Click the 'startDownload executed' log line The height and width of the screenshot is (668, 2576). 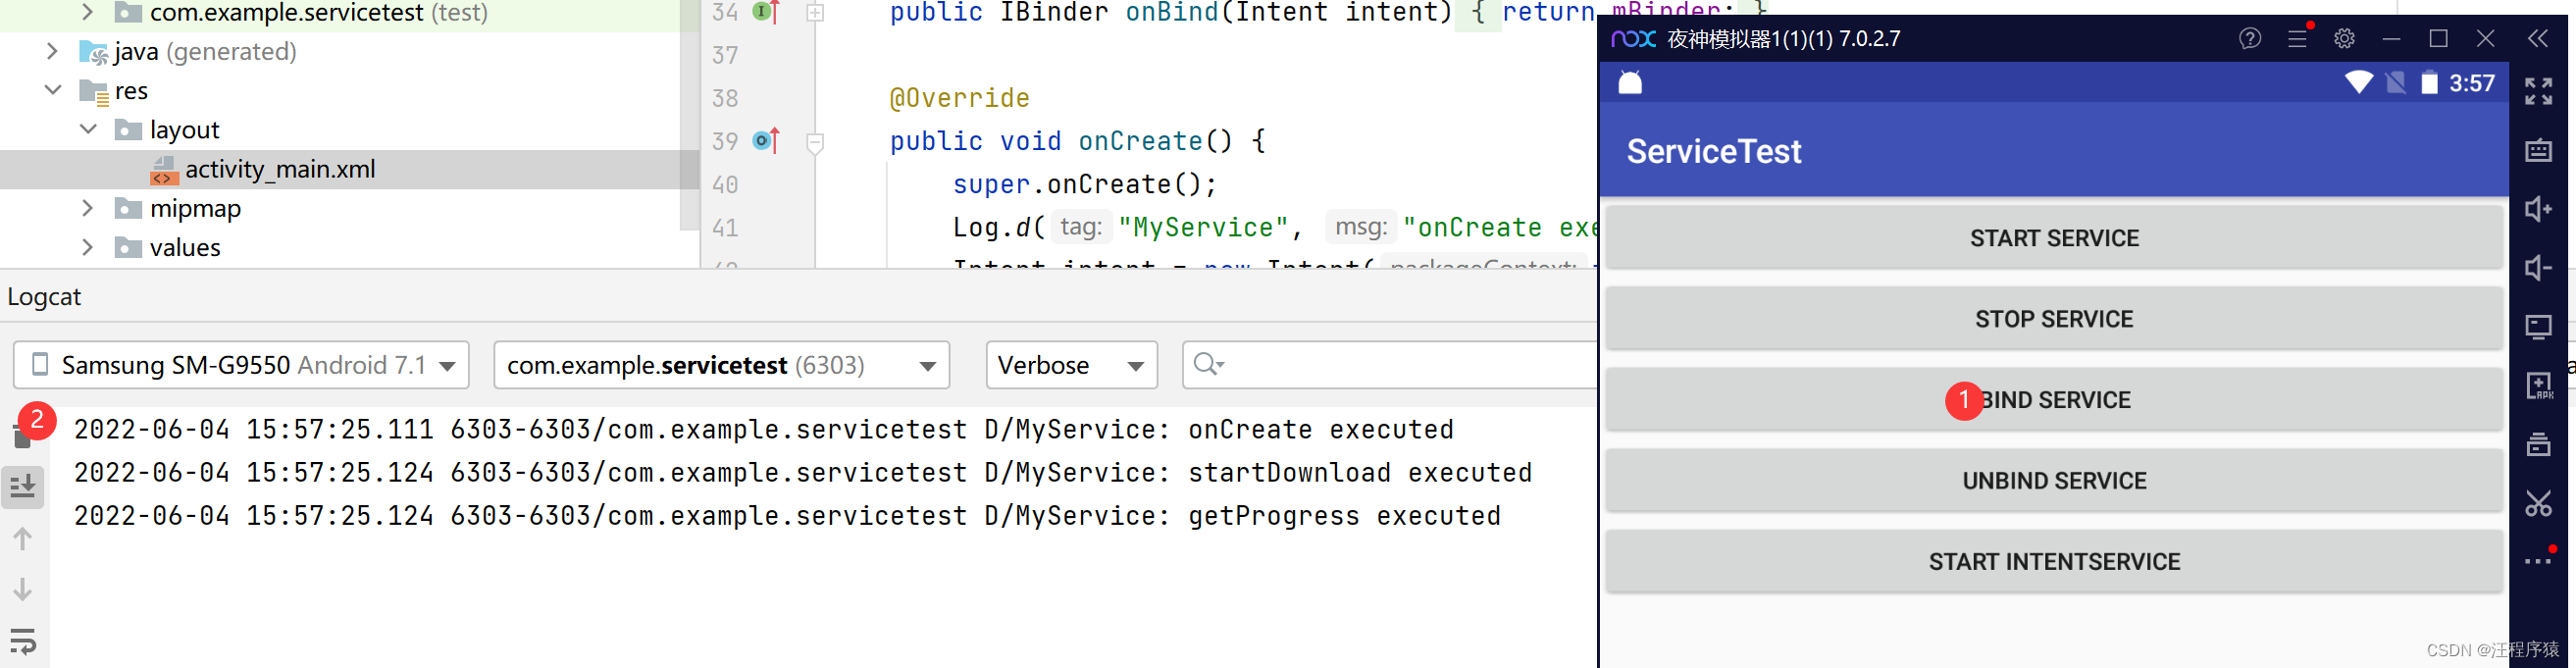(803, 473)
